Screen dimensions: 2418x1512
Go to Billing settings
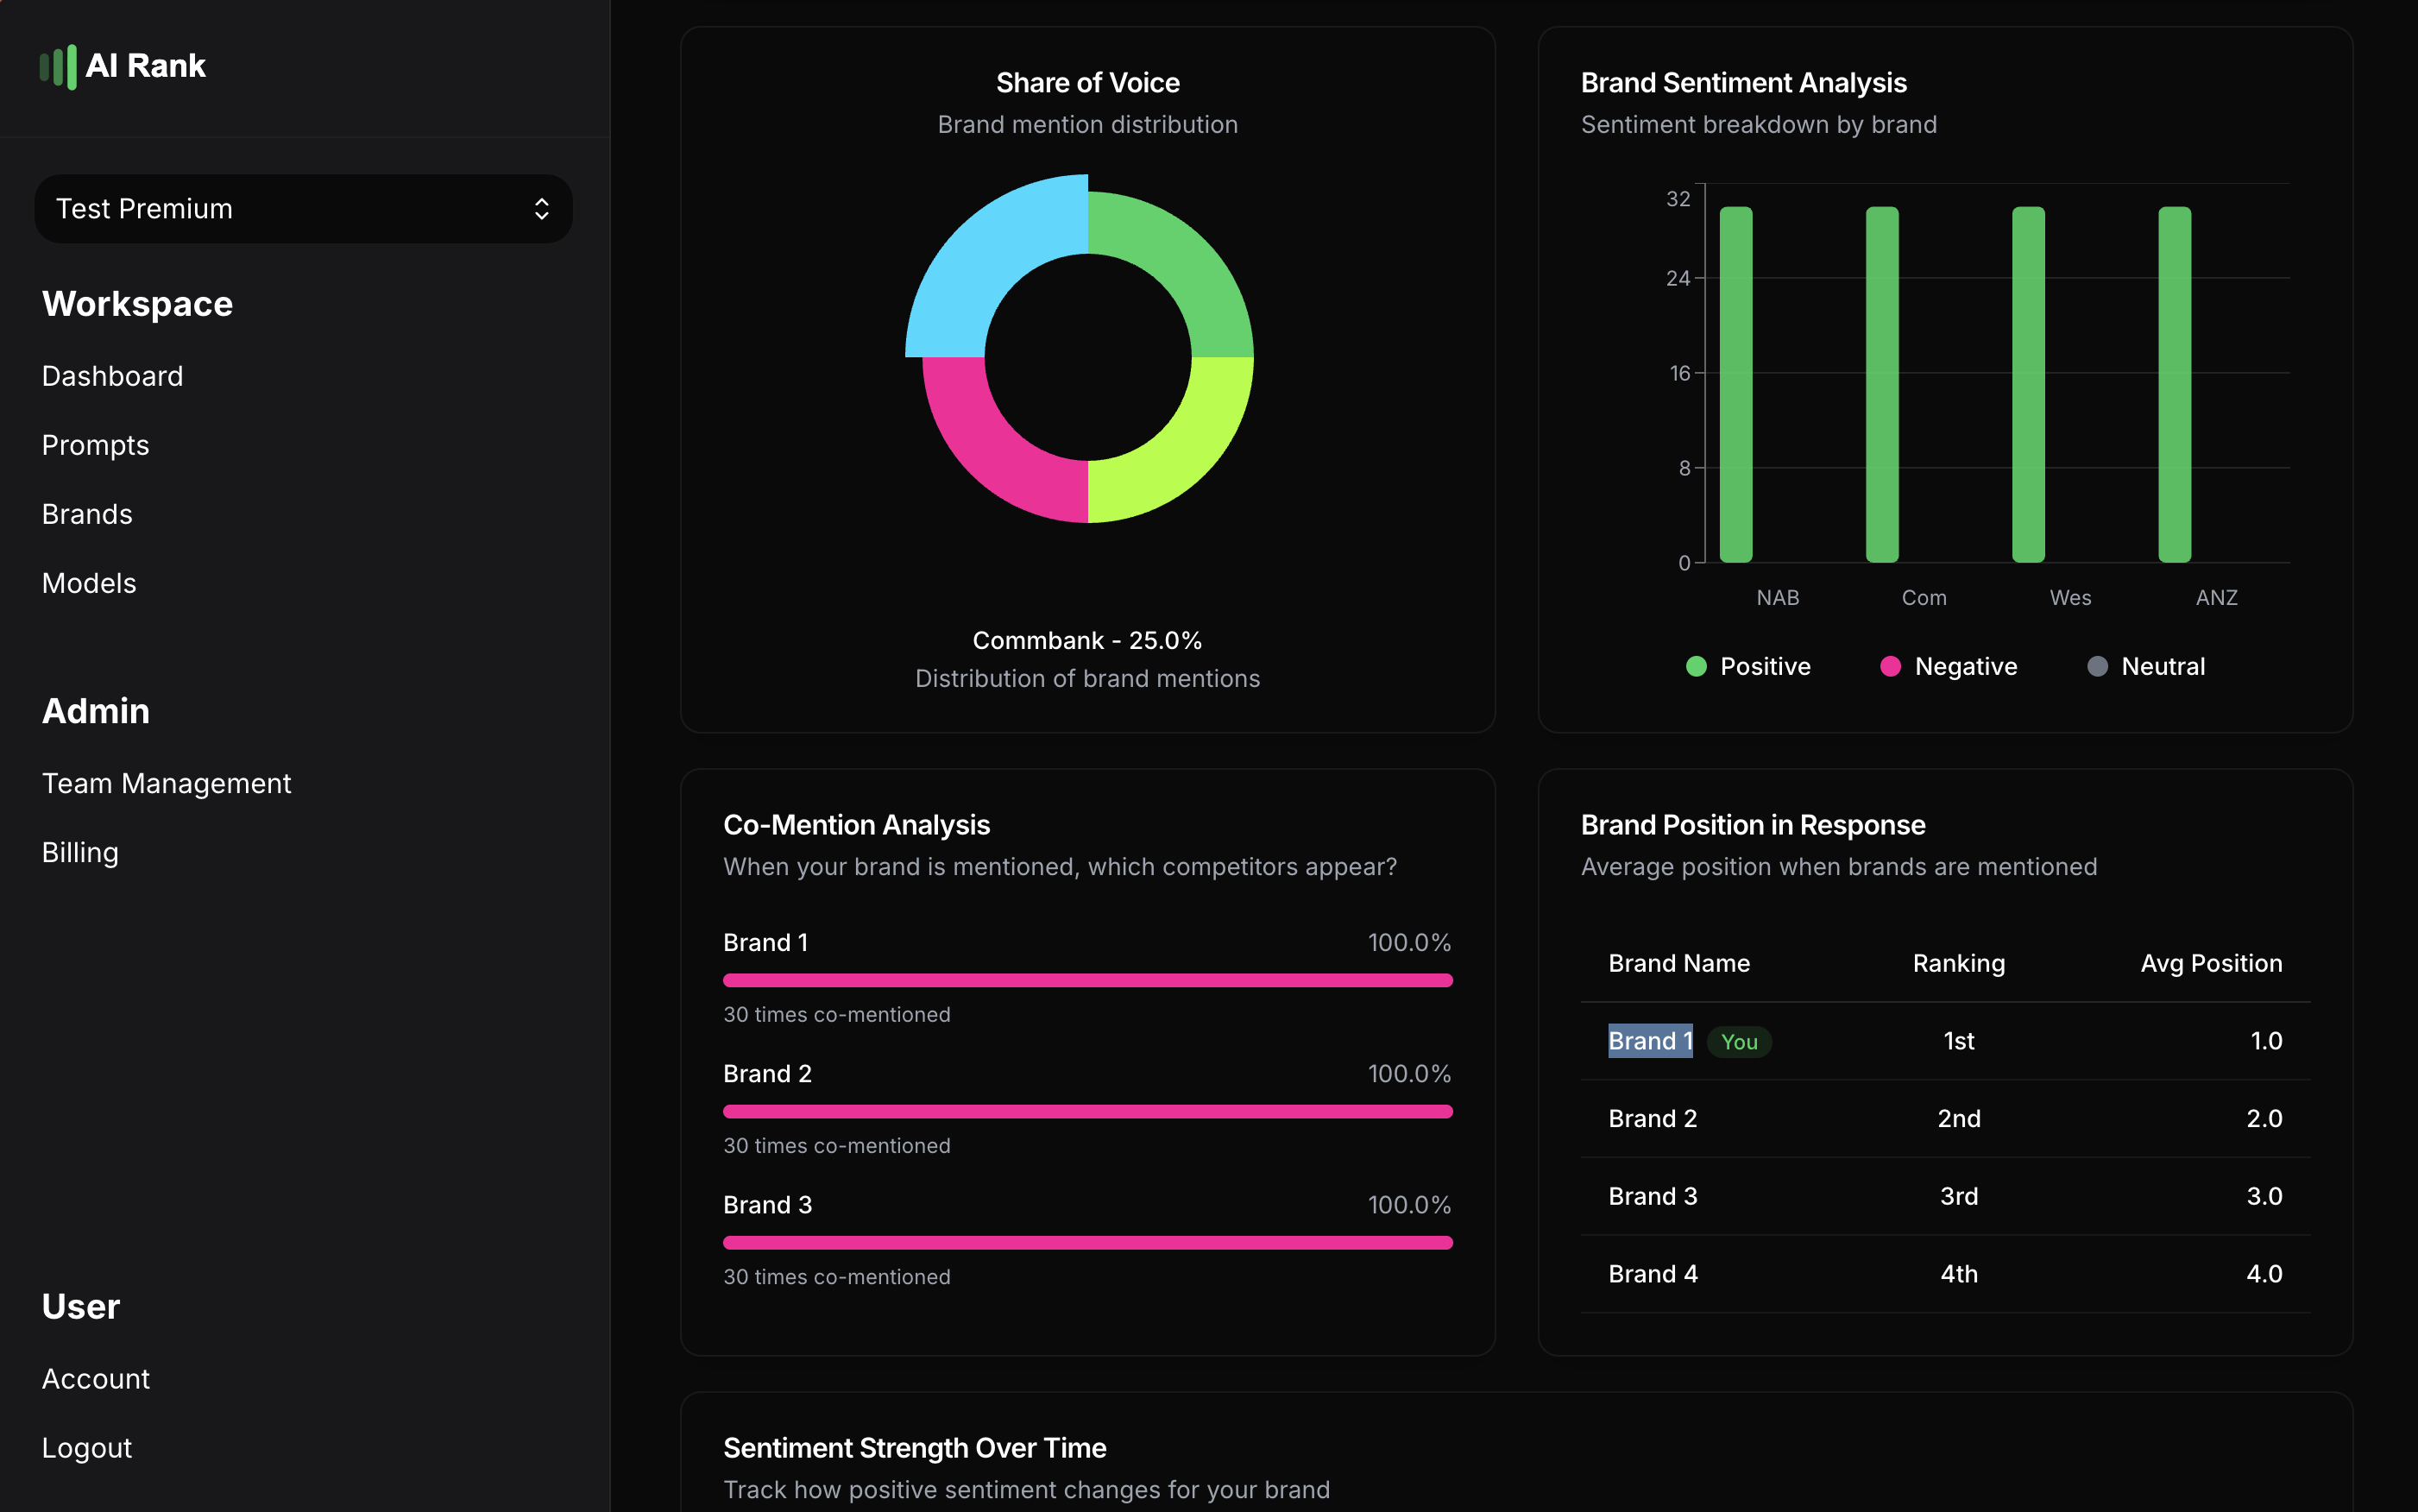coord(80,852)
